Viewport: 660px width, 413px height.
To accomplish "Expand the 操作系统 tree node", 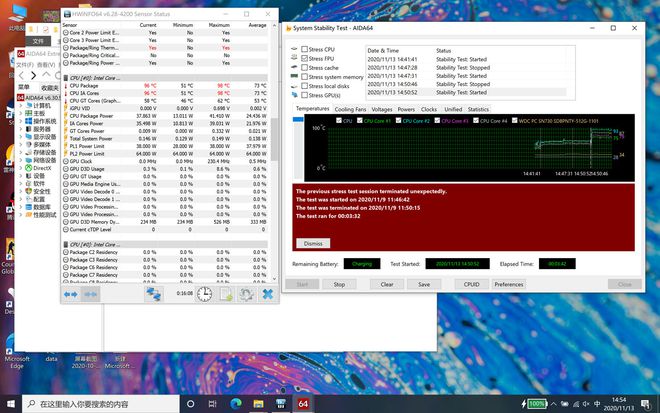I will pos(21,121).
